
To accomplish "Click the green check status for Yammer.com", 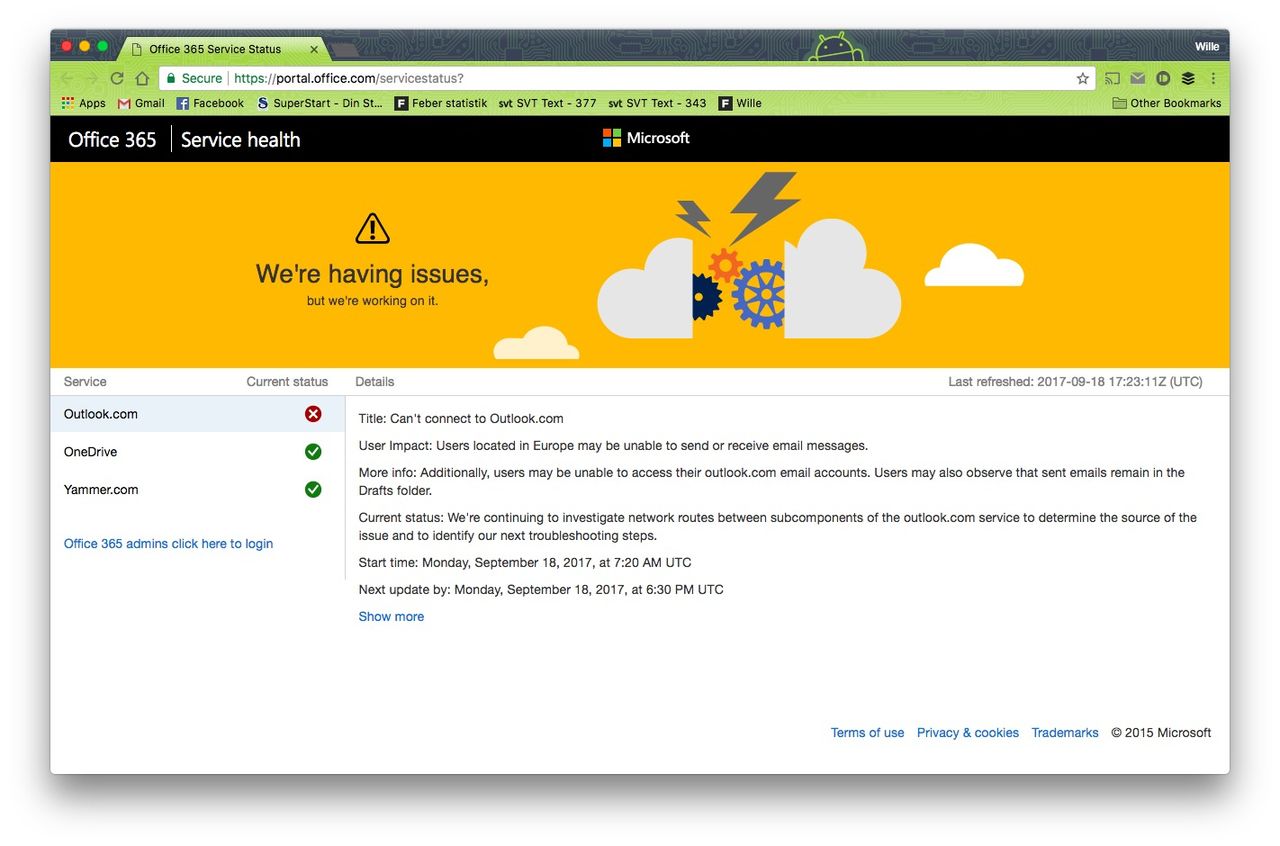I will click(313, 490).
